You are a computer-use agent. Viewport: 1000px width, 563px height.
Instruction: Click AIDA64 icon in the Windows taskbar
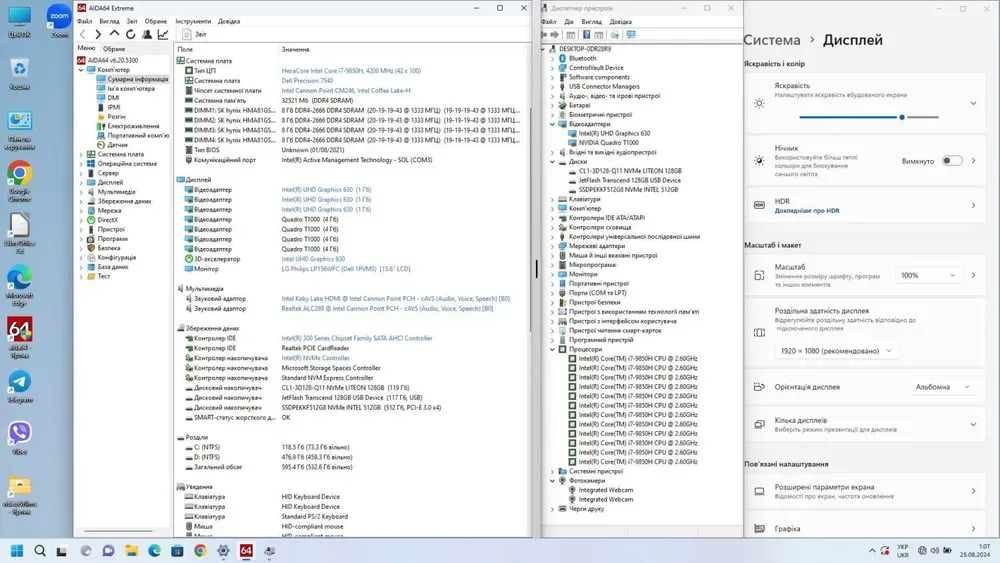click(246, 551)
